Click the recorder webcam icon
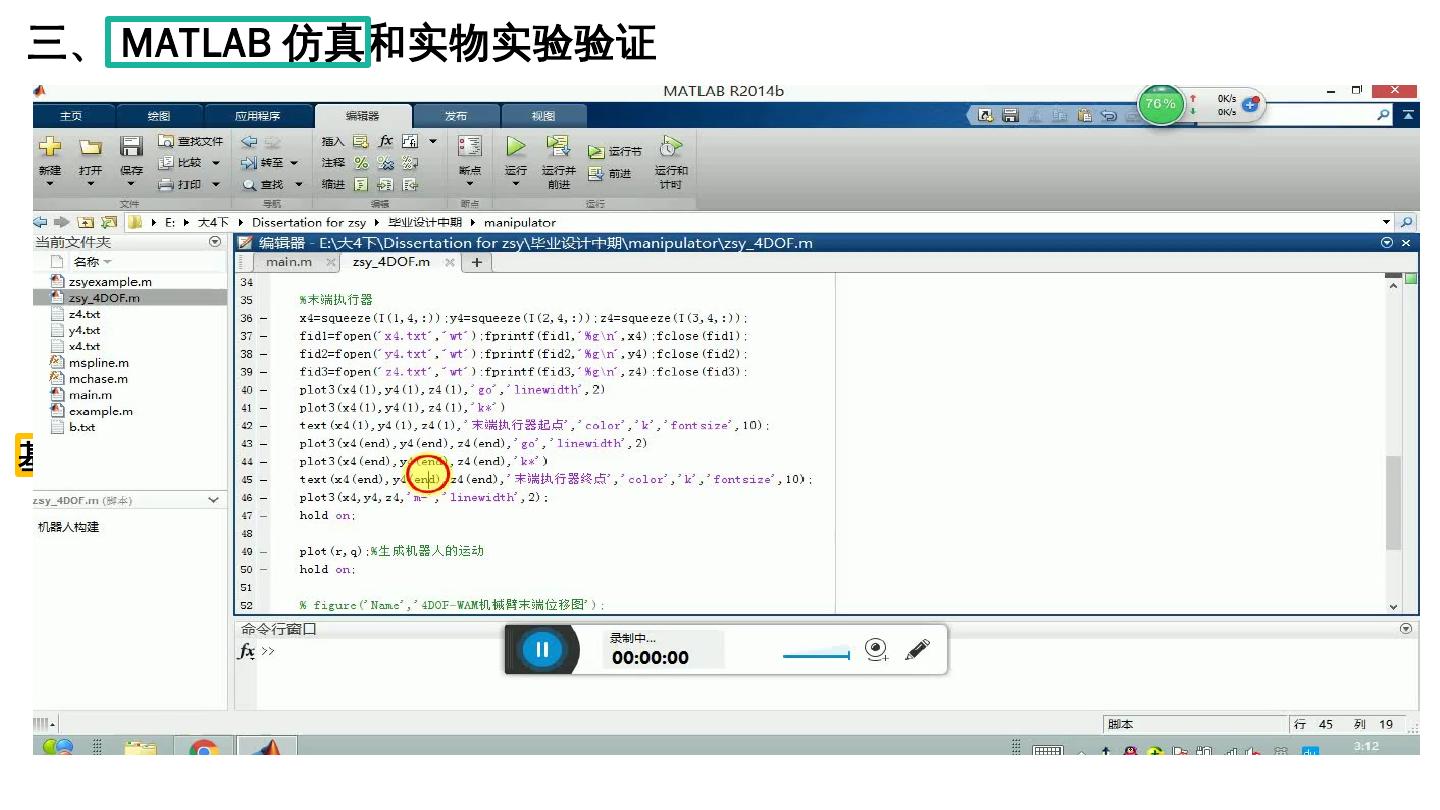Viewport: 1440px width, 810px height. coord(877,650)
